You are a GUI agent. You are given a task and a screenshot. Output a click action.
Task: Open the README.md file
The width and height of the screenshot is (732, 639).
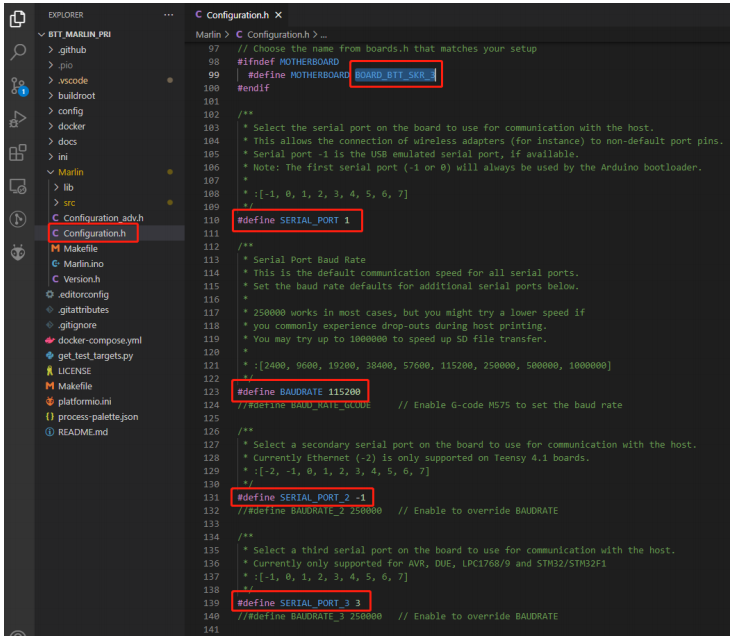[x=83, y=432]
